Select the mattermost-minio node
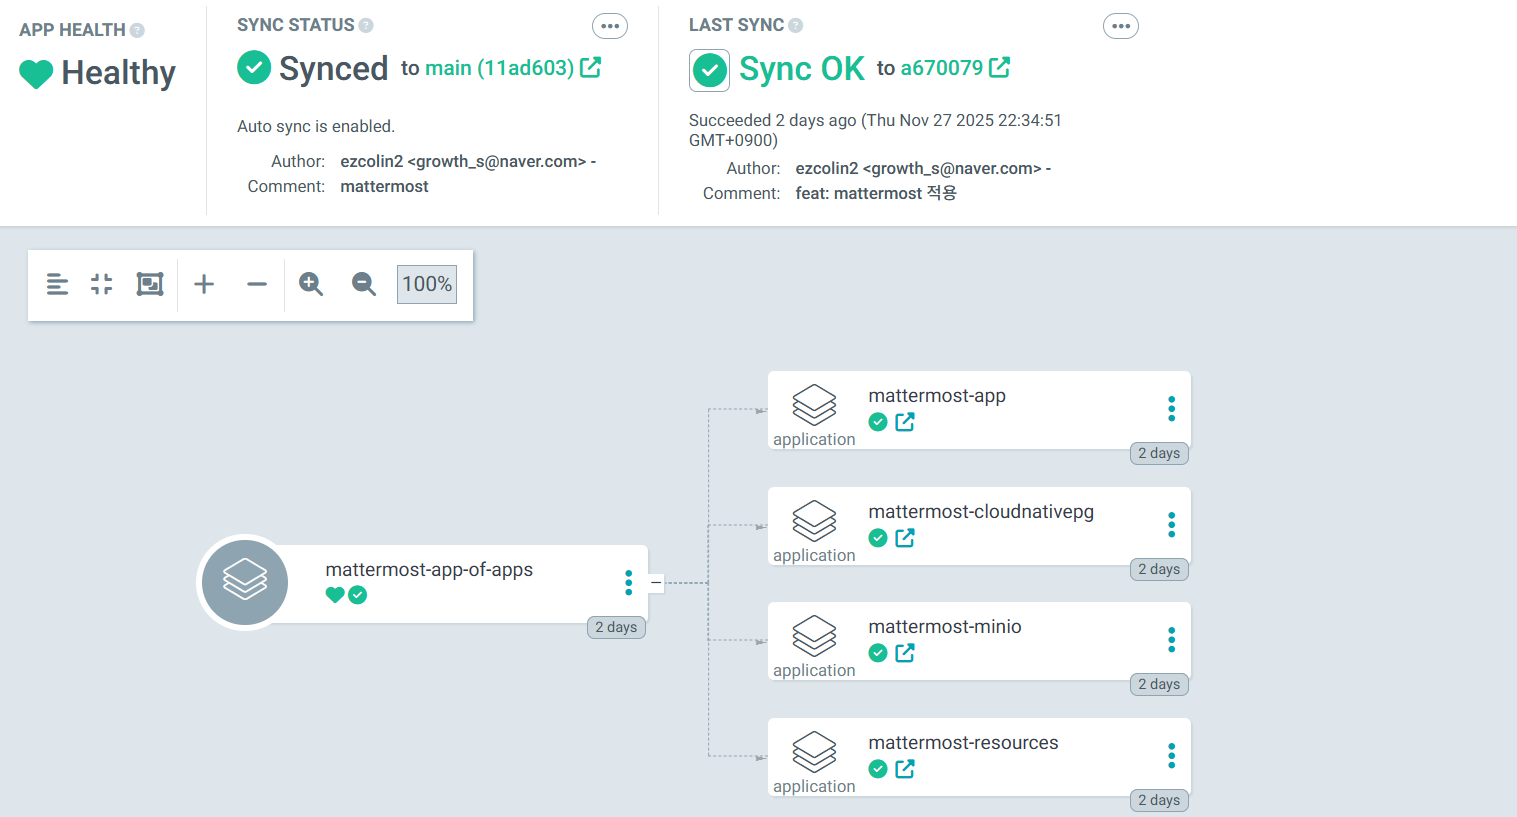The width and height of the screenshot is (1517, 817). [979, 641]
